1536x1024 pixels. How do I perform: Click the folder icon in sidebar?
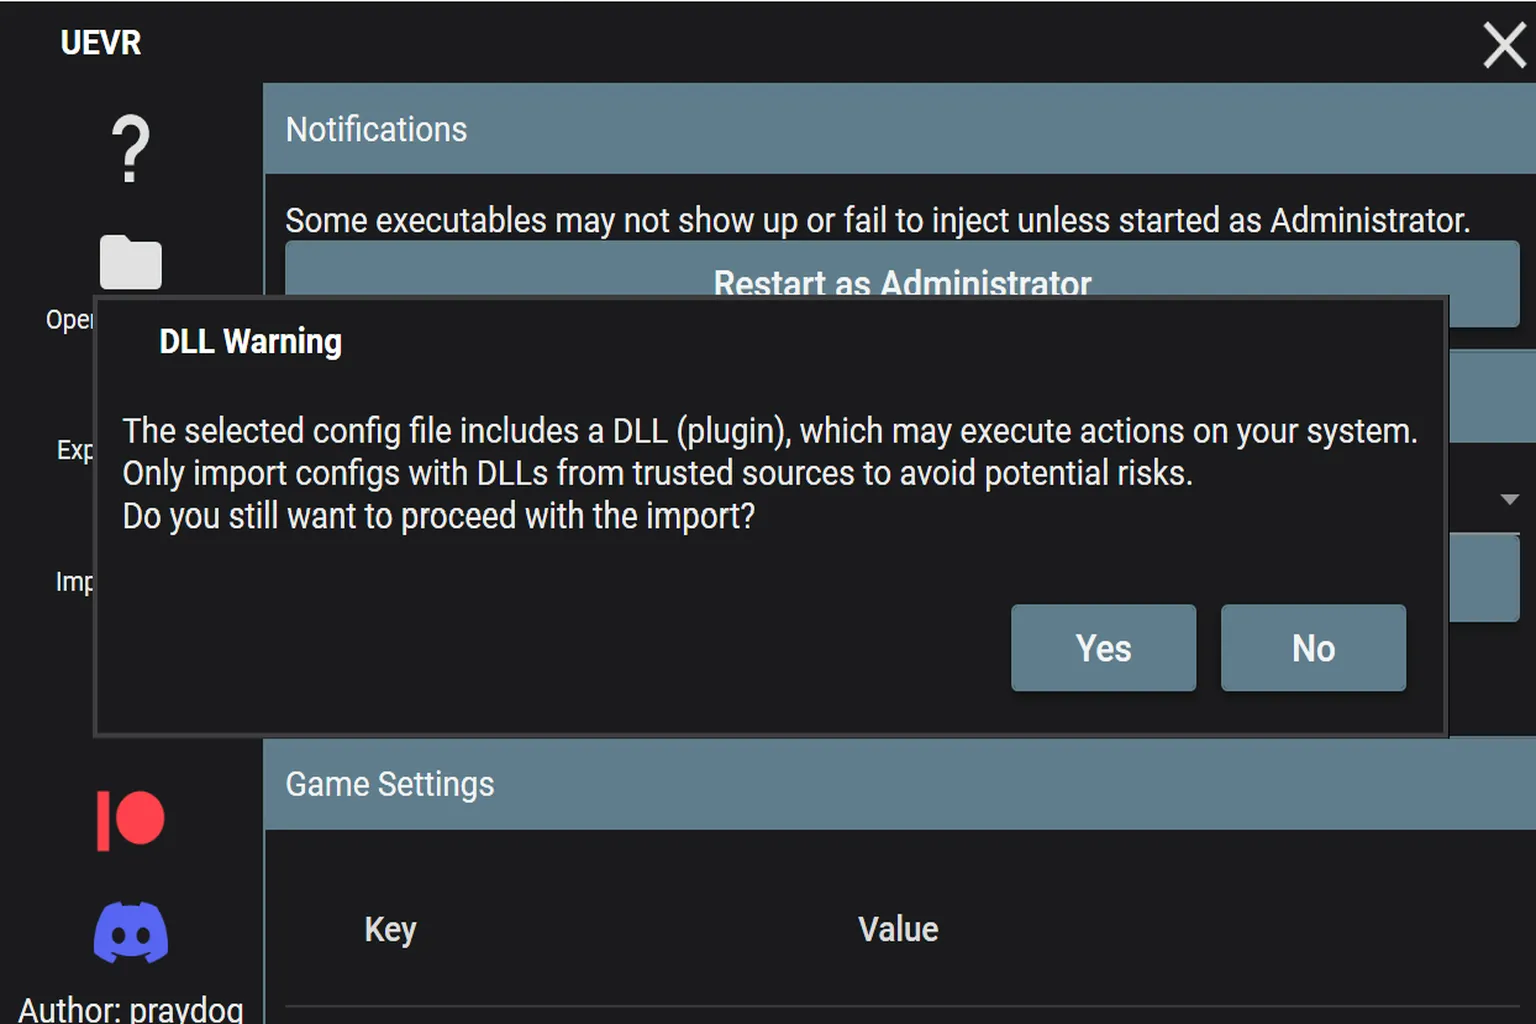(x=130, y=263)
